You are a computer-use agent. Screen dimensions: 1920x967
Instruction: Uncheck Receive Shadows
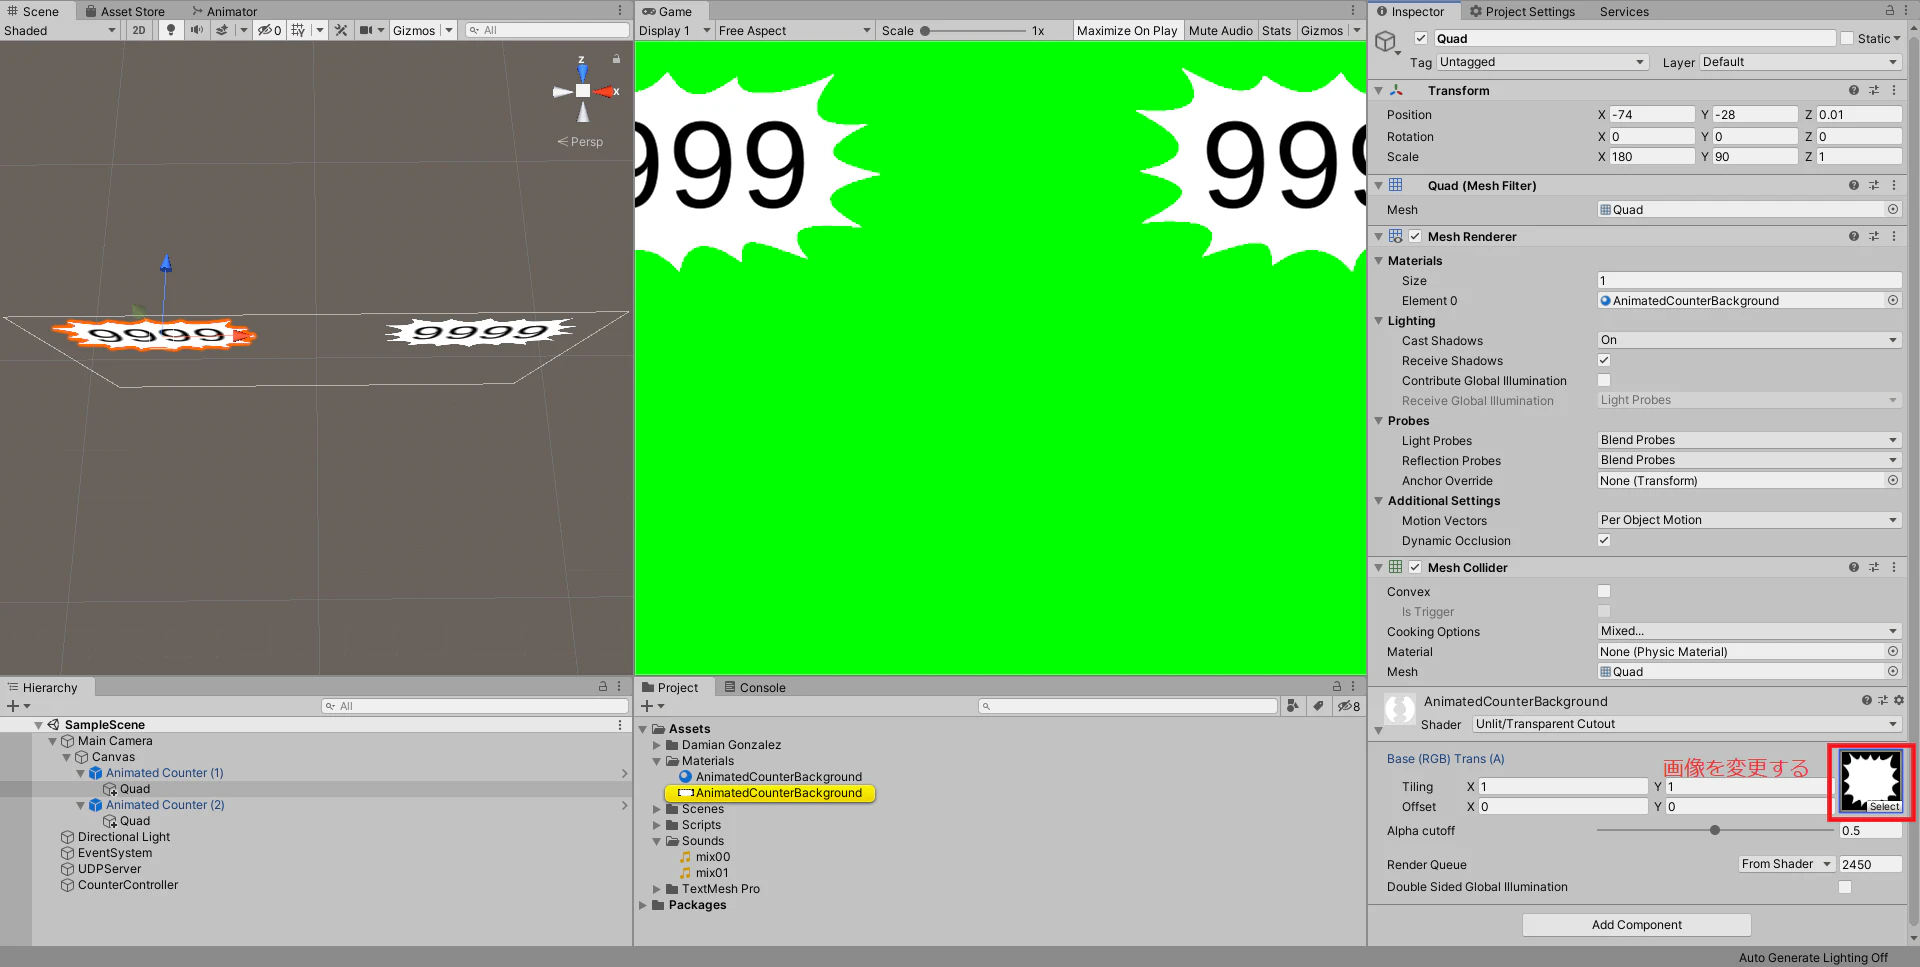pos(1604,360)
